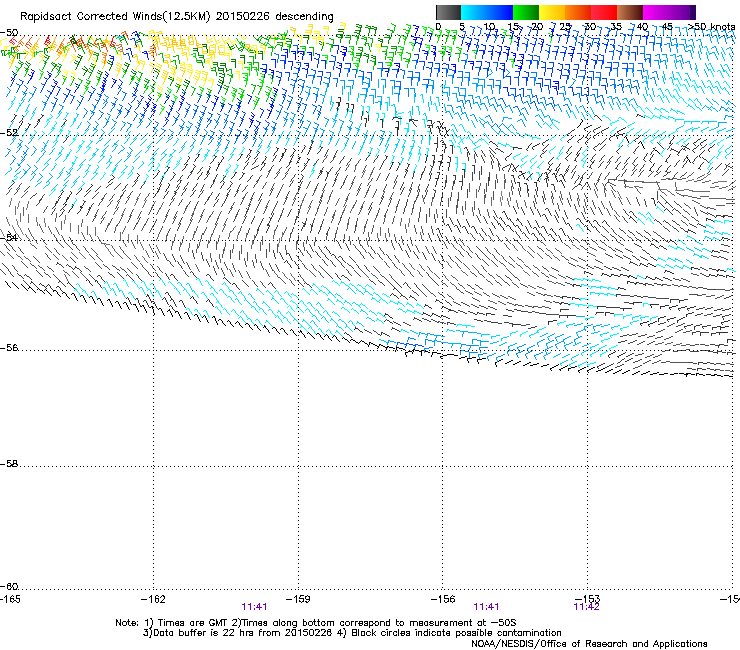This screenshot has width=740, height=650.
Task: Click the gray 0–5 knots legend swatch
Action: click(448, 12)
